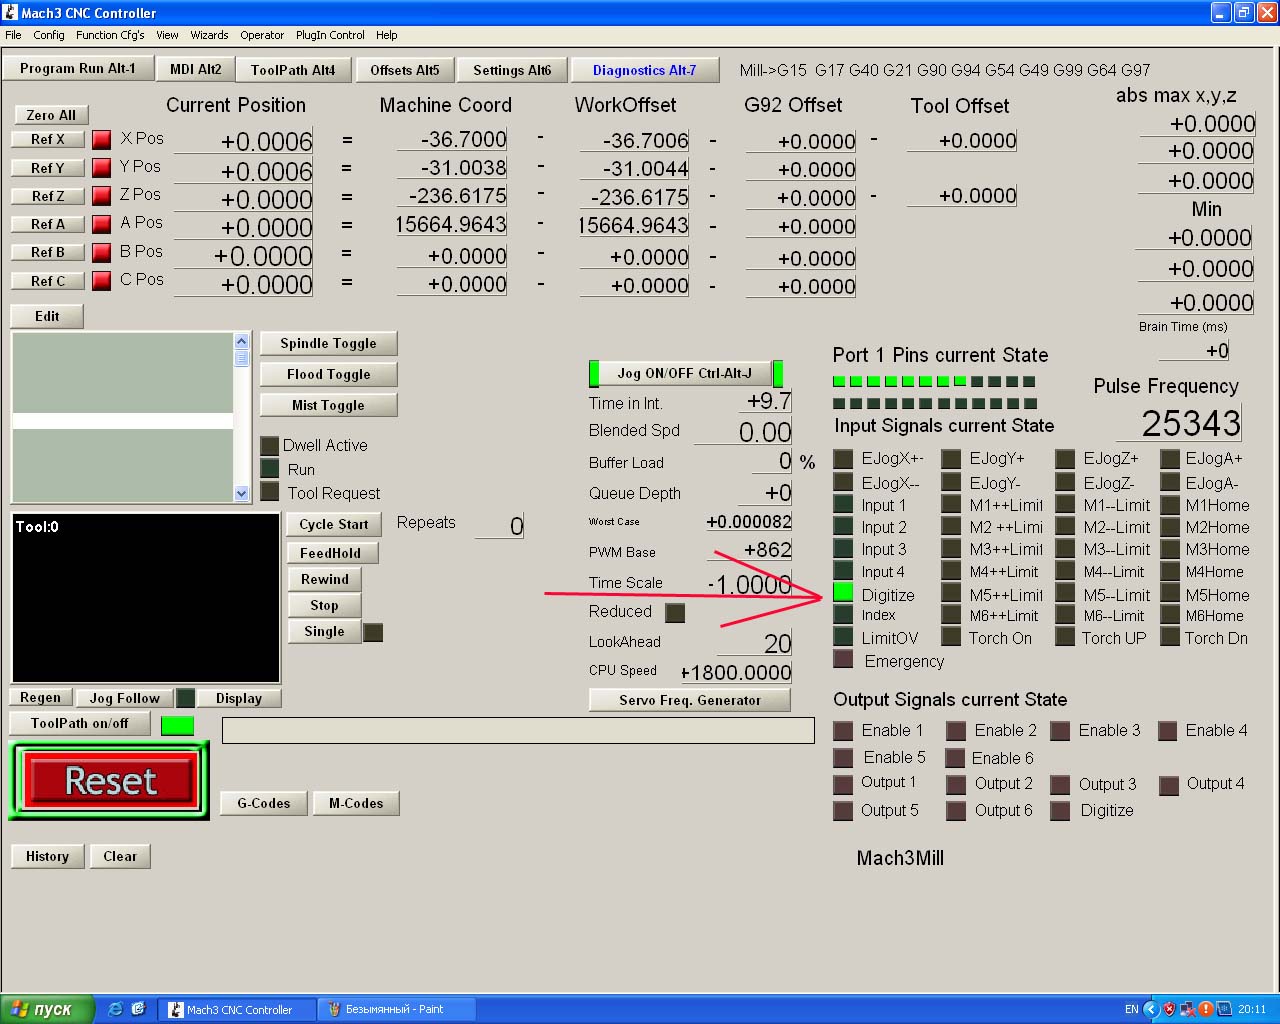
Task: Click the G-Codes button
Action: pos(263,803)
